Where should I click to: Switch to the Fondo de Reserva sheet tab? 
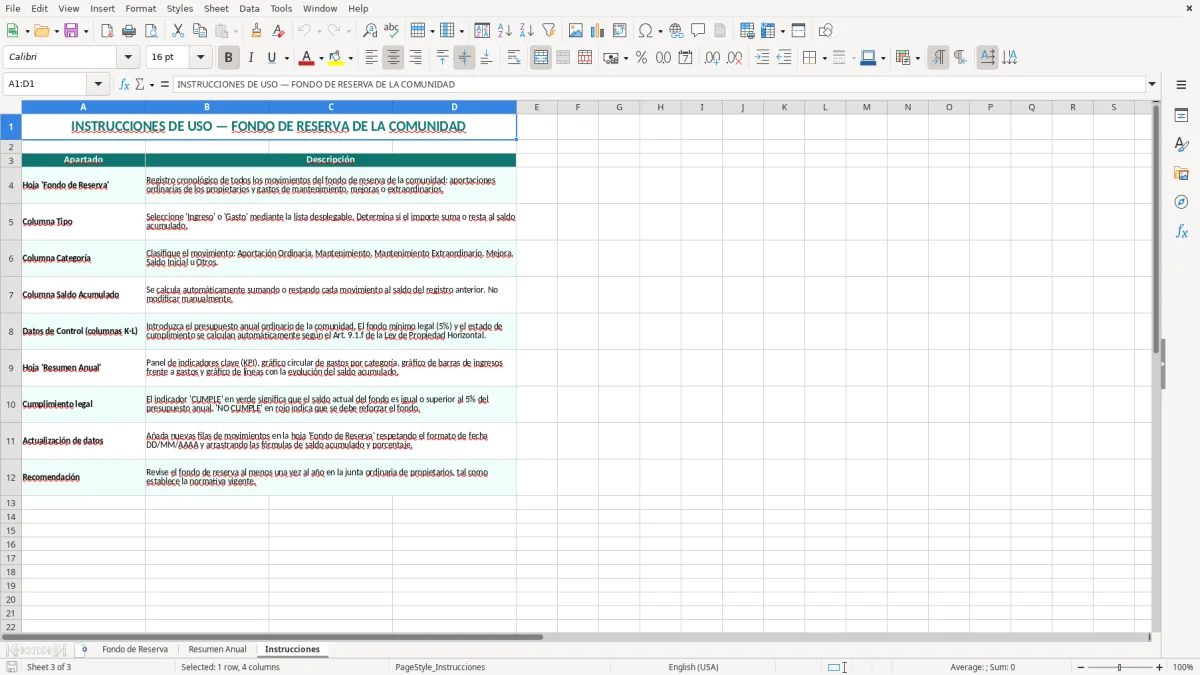[x=135, y=649]
